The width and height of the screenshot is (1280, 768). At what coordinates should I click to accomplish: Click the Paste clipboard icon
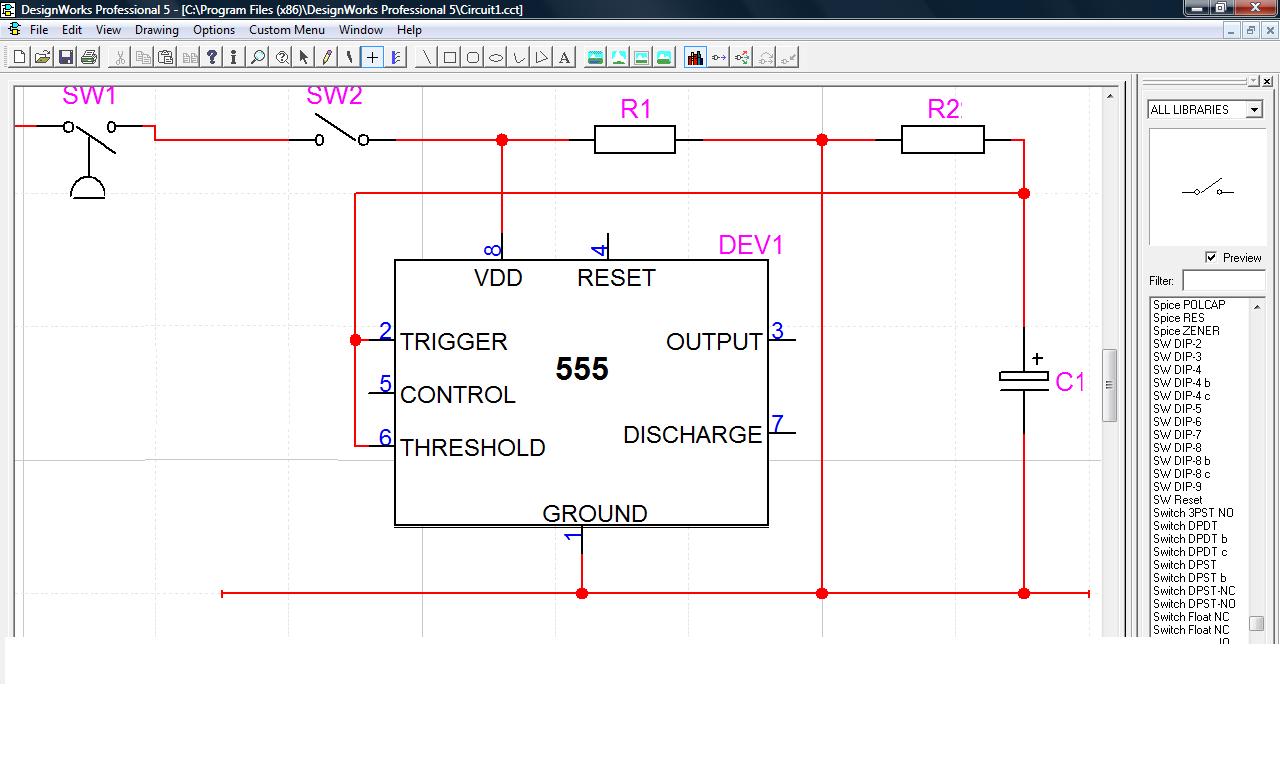coord(166,57)
